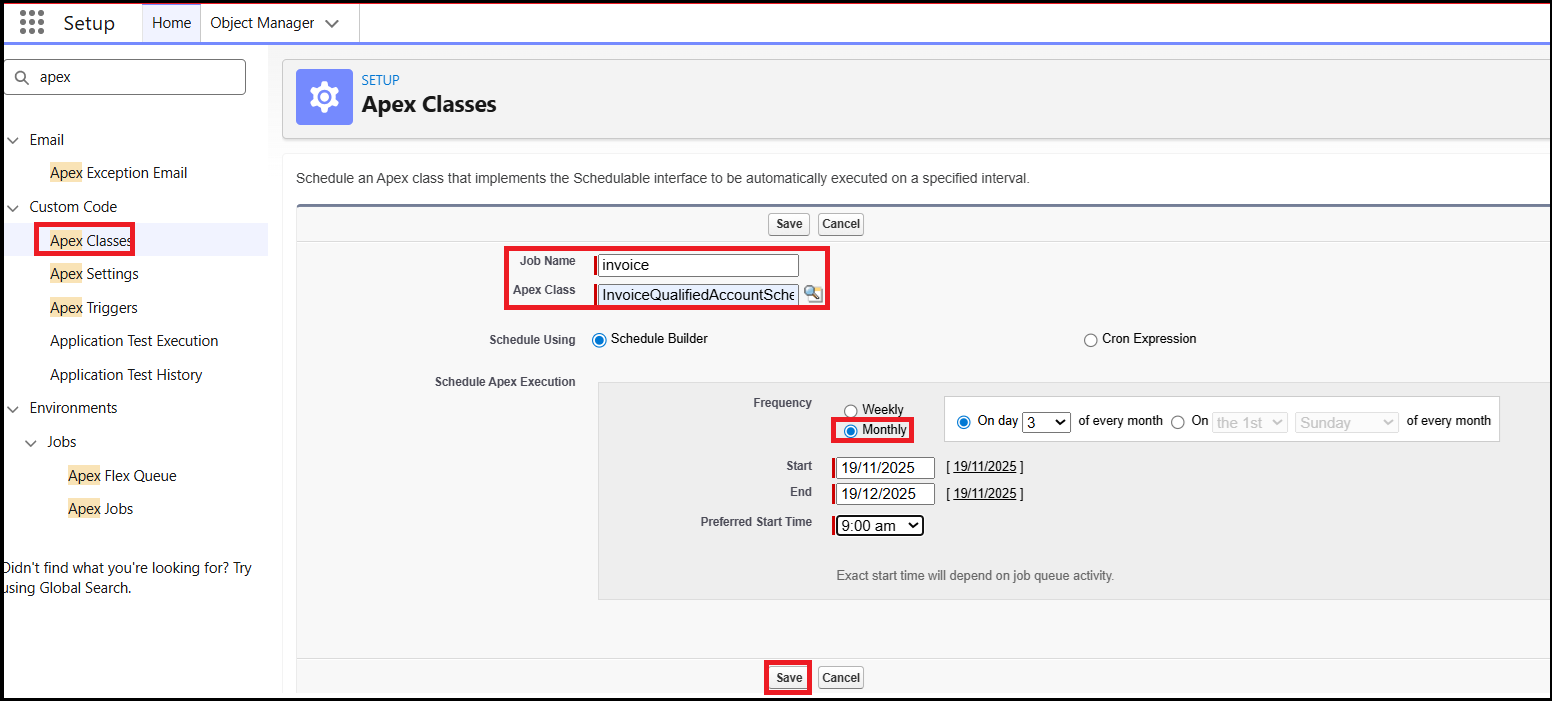
Task: Click the Job Name input field
Action: pyautogui.click(x=698, y=265)
